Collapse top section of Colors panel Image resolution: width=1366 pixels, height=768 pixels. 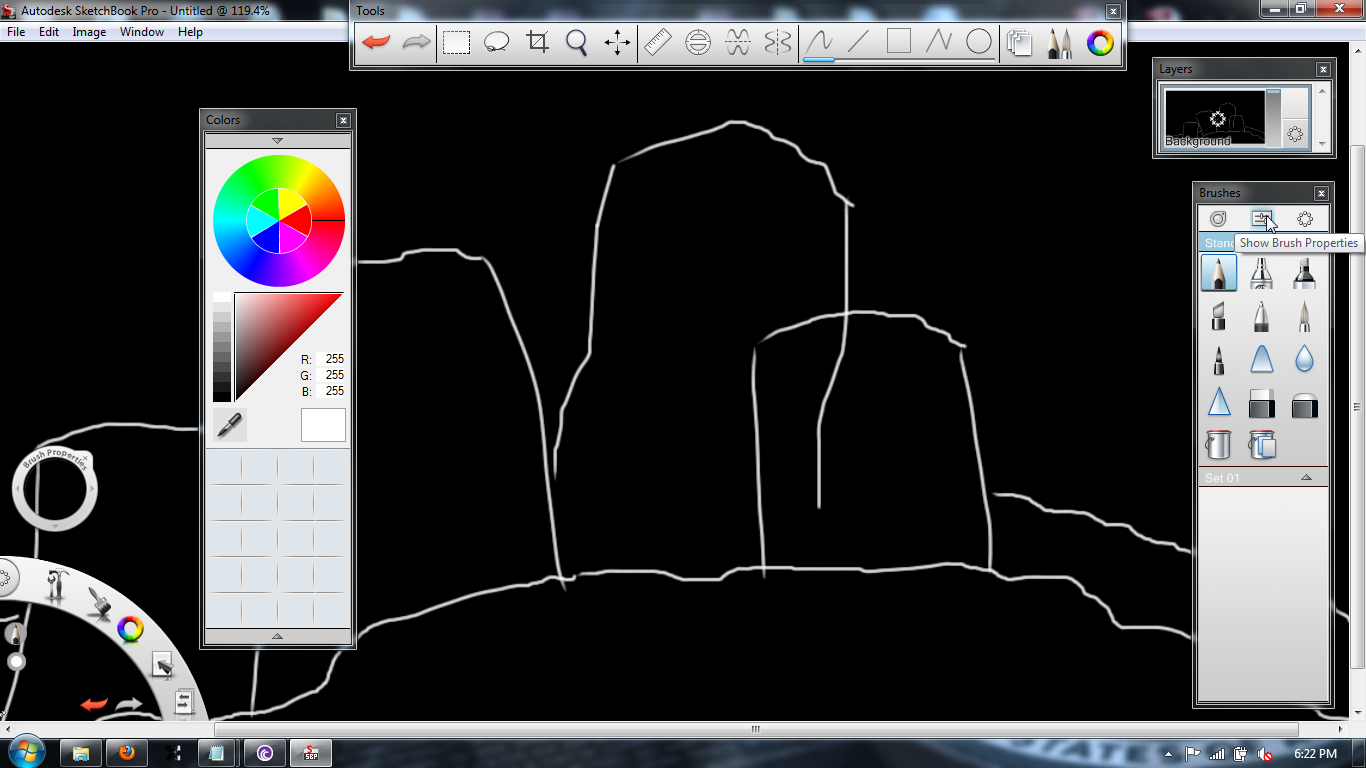pos(278,141)
